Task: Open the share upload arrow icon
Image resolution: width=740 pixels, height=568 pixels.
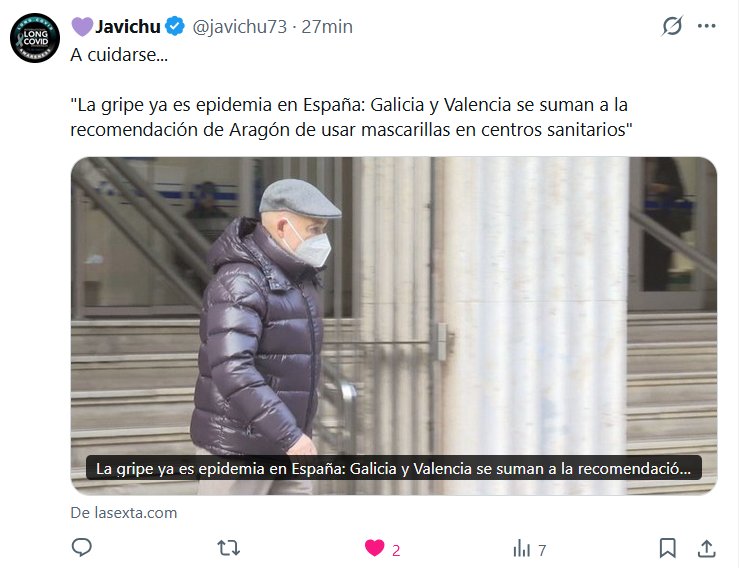Action: (706, 548)
